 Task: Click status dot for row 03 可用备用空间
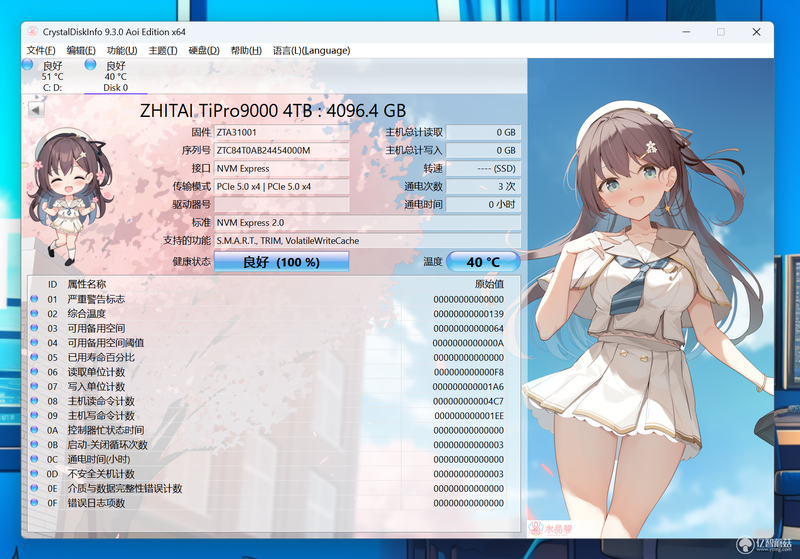tap(34, 328)
